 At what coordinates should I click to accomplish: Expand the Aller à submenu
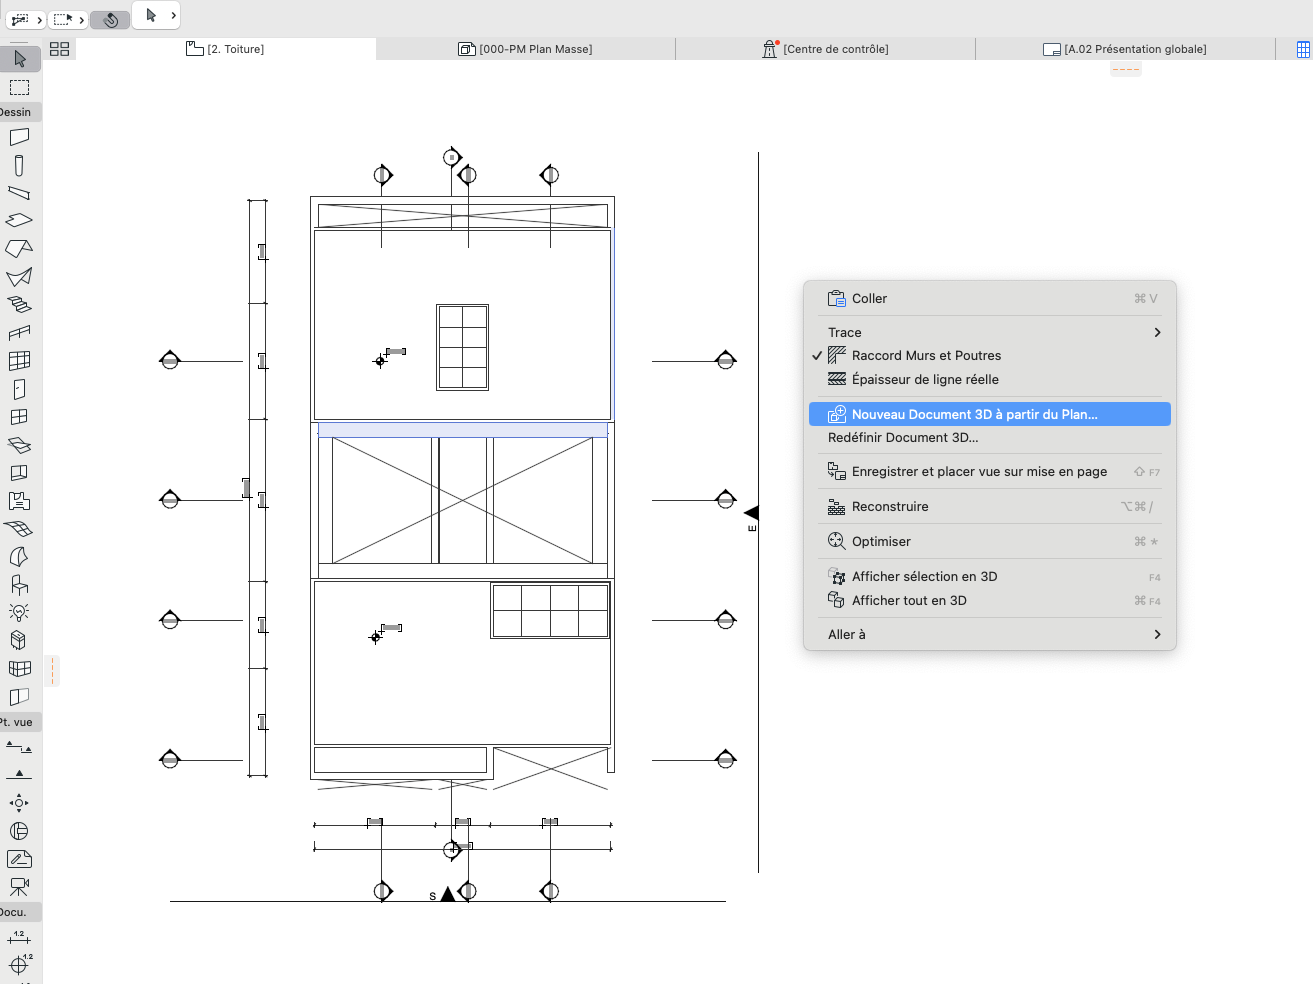click(x=989, y=634)
